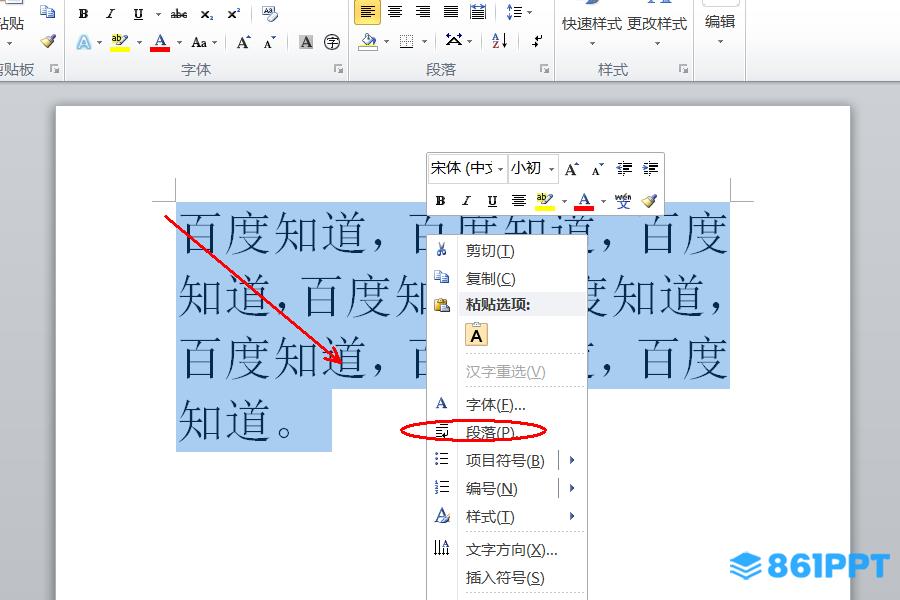Shrink the font size using the ribbon
The height and width of the screenshot is (600, 900).
[x=269, y=42]
